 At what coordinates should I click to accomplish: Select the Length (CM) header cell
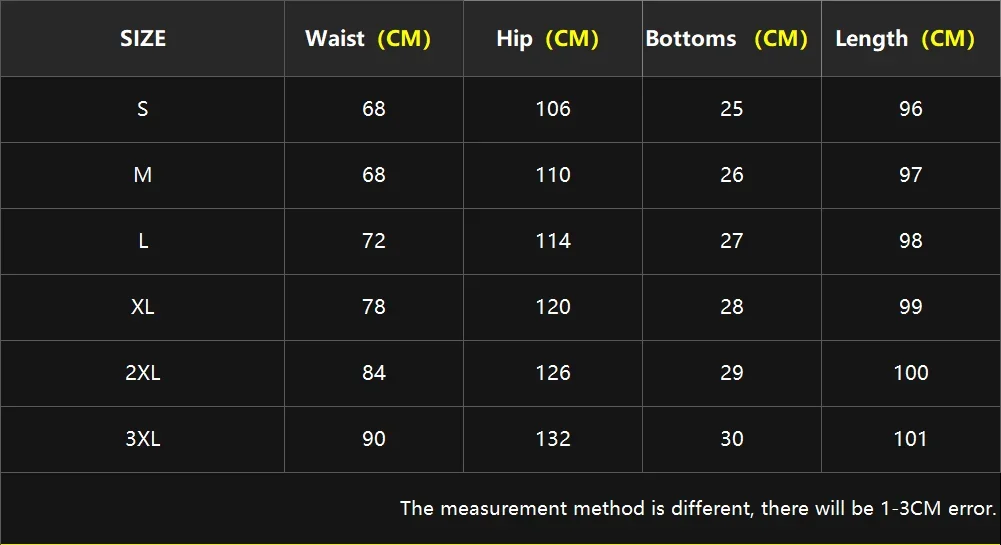point(905,39)
